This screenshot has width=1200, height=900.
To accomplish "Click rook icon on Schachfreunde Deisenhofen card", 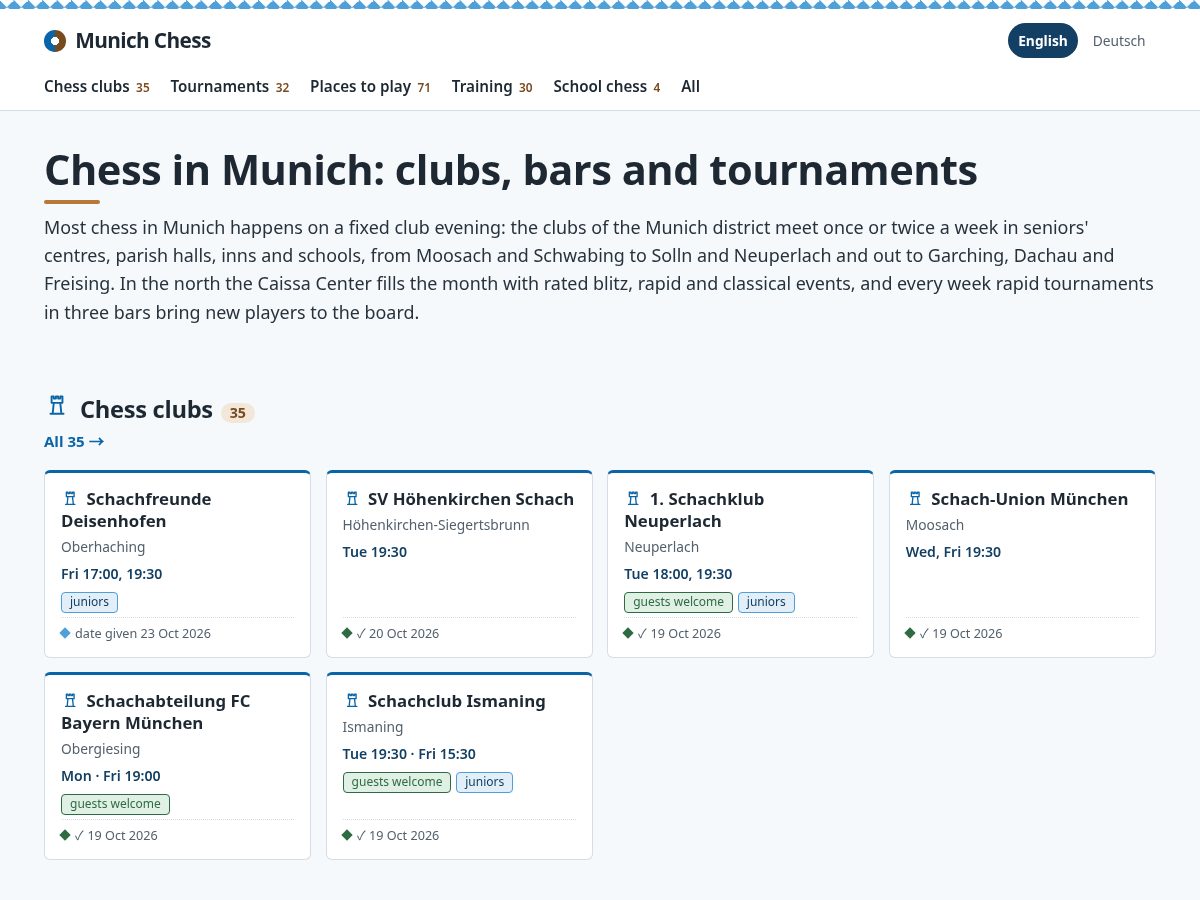I will pos(70,498).
